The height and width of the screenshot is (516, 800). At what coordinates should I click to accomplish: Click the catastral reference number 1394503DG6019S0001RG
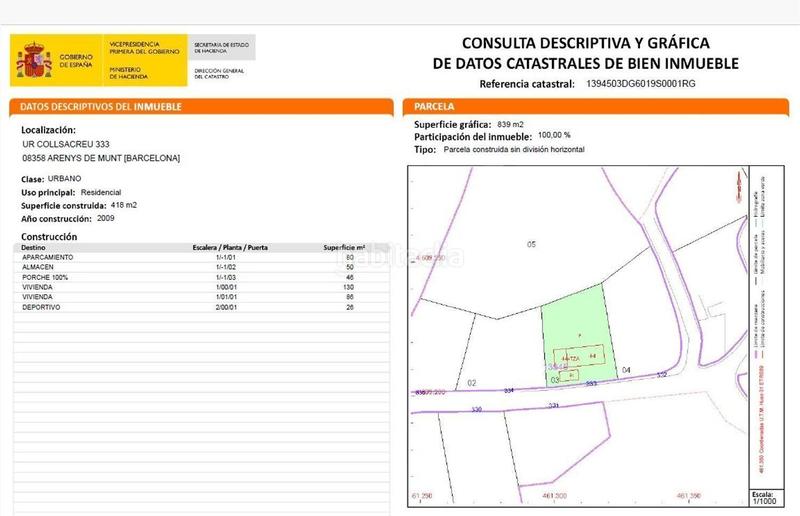pyautogui.click(x=640, y=85)
